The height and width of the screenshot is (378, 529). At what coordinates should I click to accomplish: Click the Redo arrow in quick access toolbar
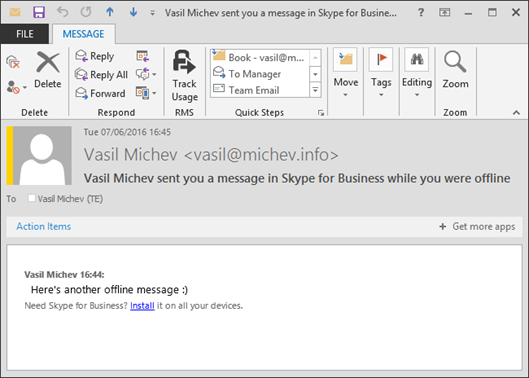[x=86, y=12]
